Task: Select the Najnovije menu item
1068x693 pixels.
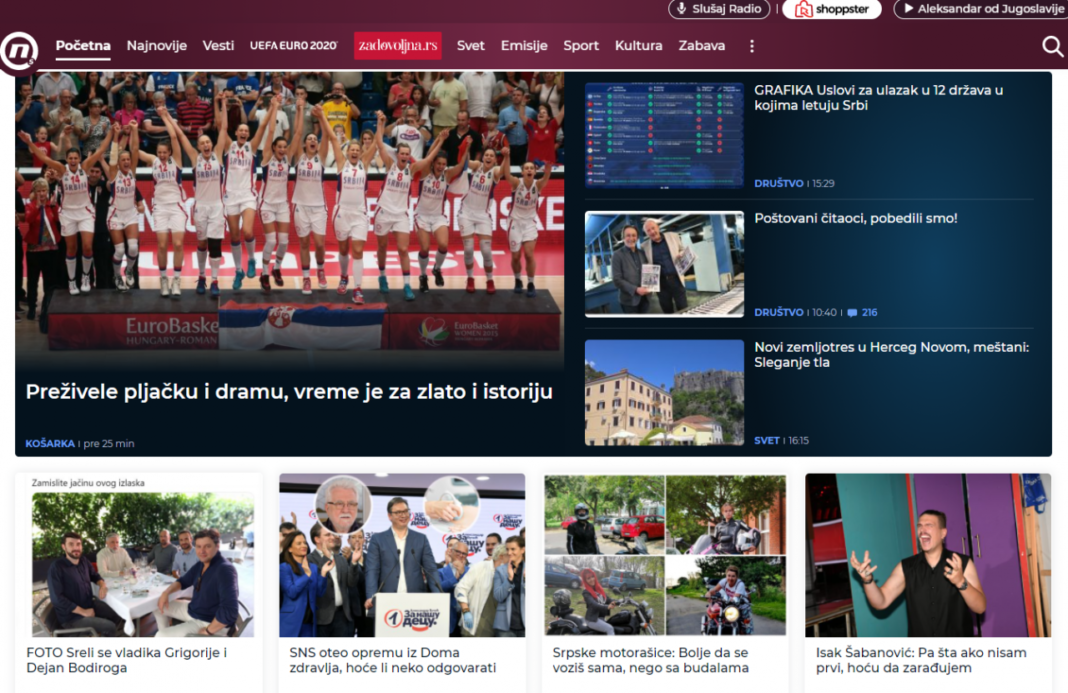Action: (x=156, y=46)
